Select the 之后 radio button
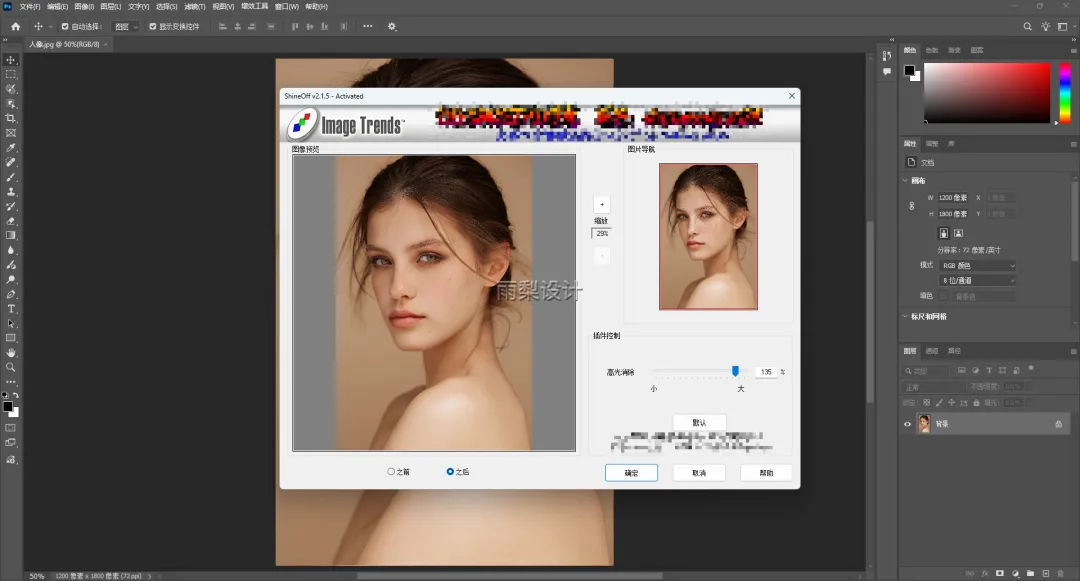The image size is (1080, 581). click(x=450, y=472)
